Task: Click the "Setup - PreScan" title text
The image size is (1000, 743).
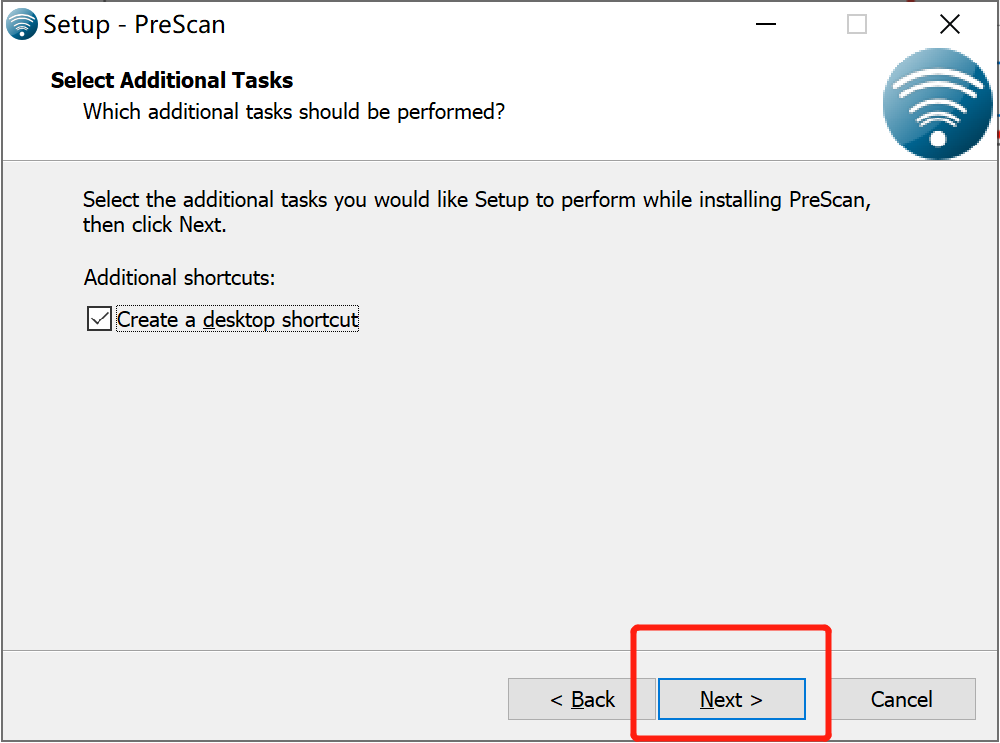Action: coord(134,24)
